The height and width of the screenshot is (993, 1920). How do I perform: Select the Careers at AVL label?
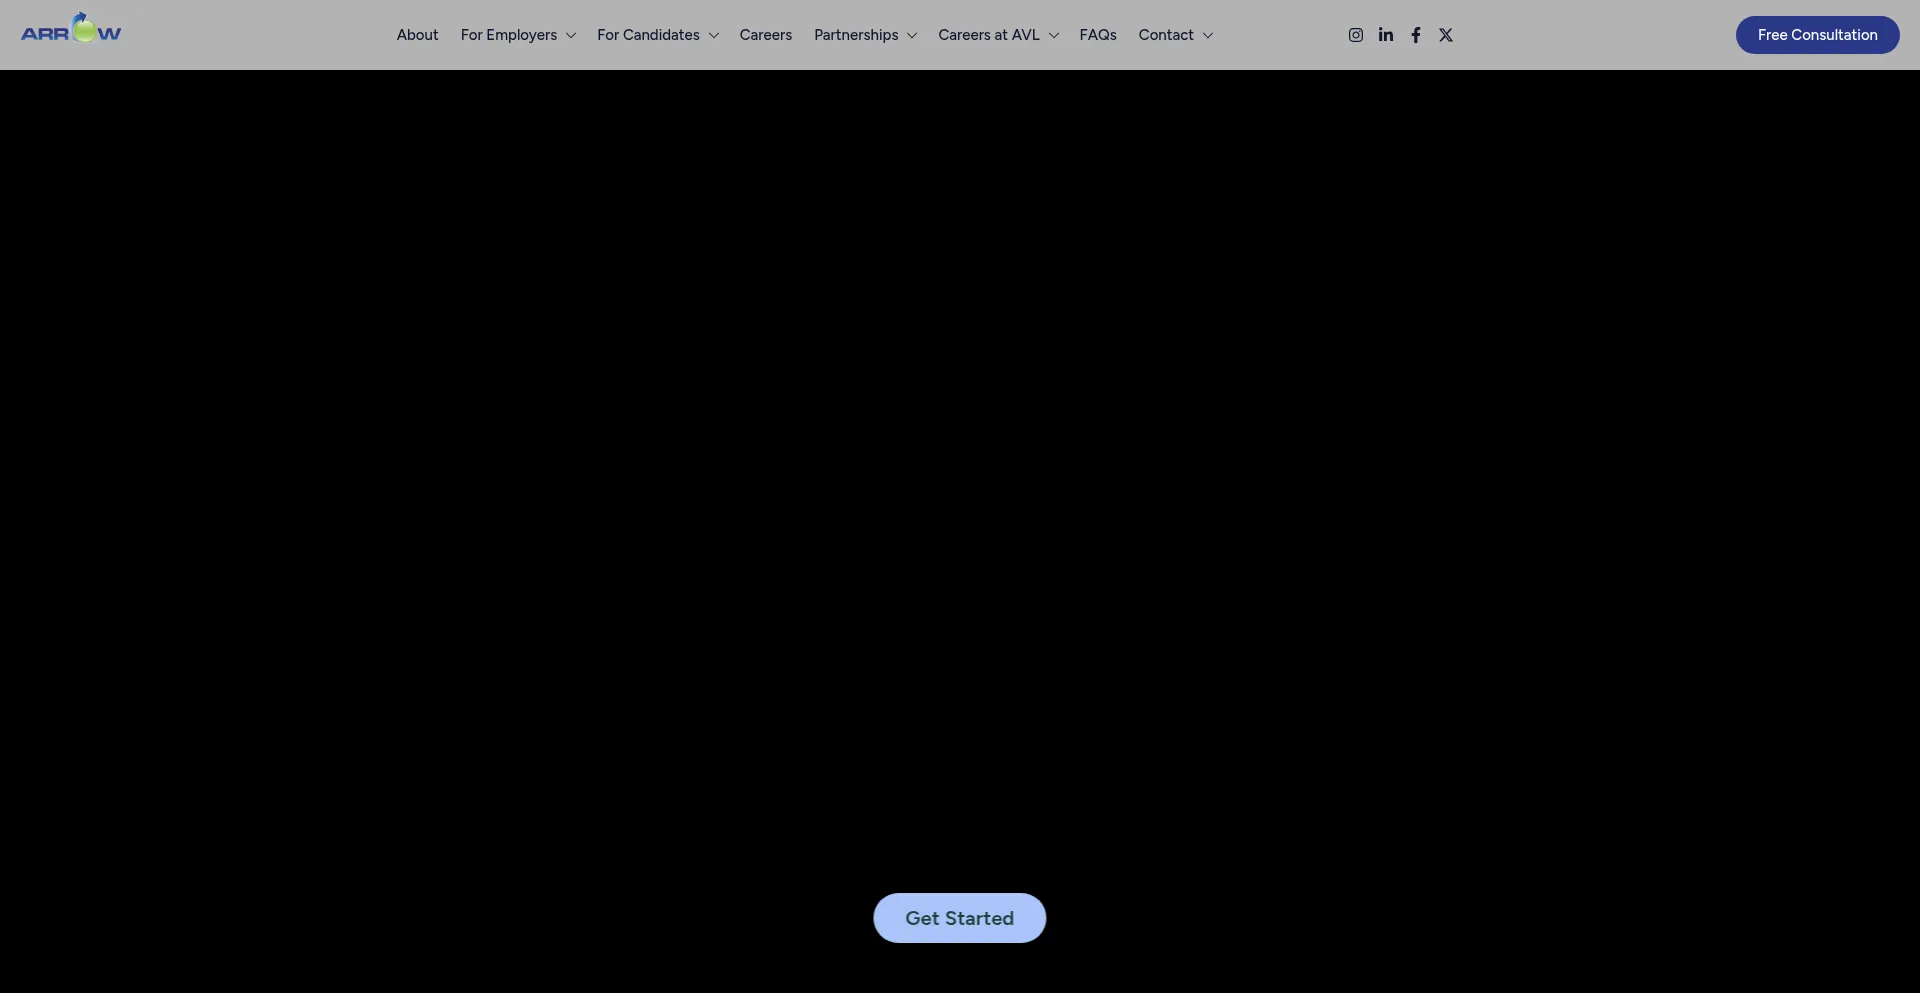(988, 35)
